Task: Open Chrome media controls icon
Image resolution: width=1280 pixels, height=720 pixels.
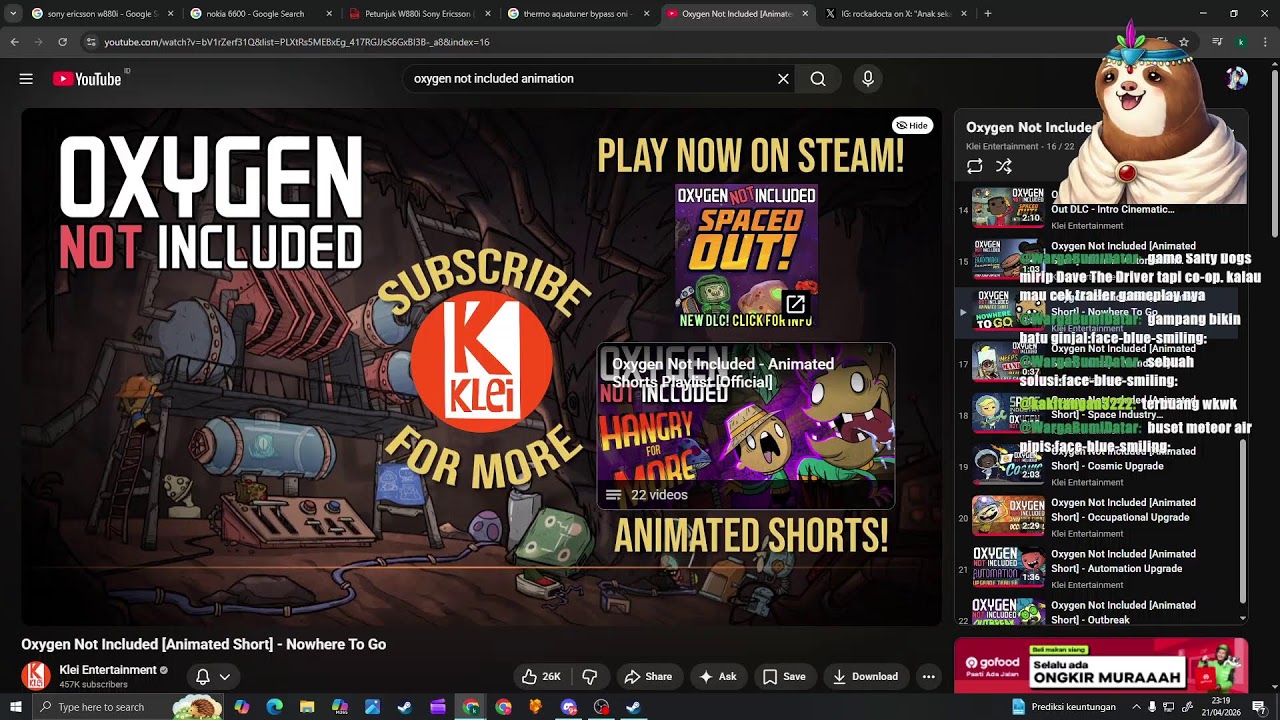Action: [x=1216, y=42]
